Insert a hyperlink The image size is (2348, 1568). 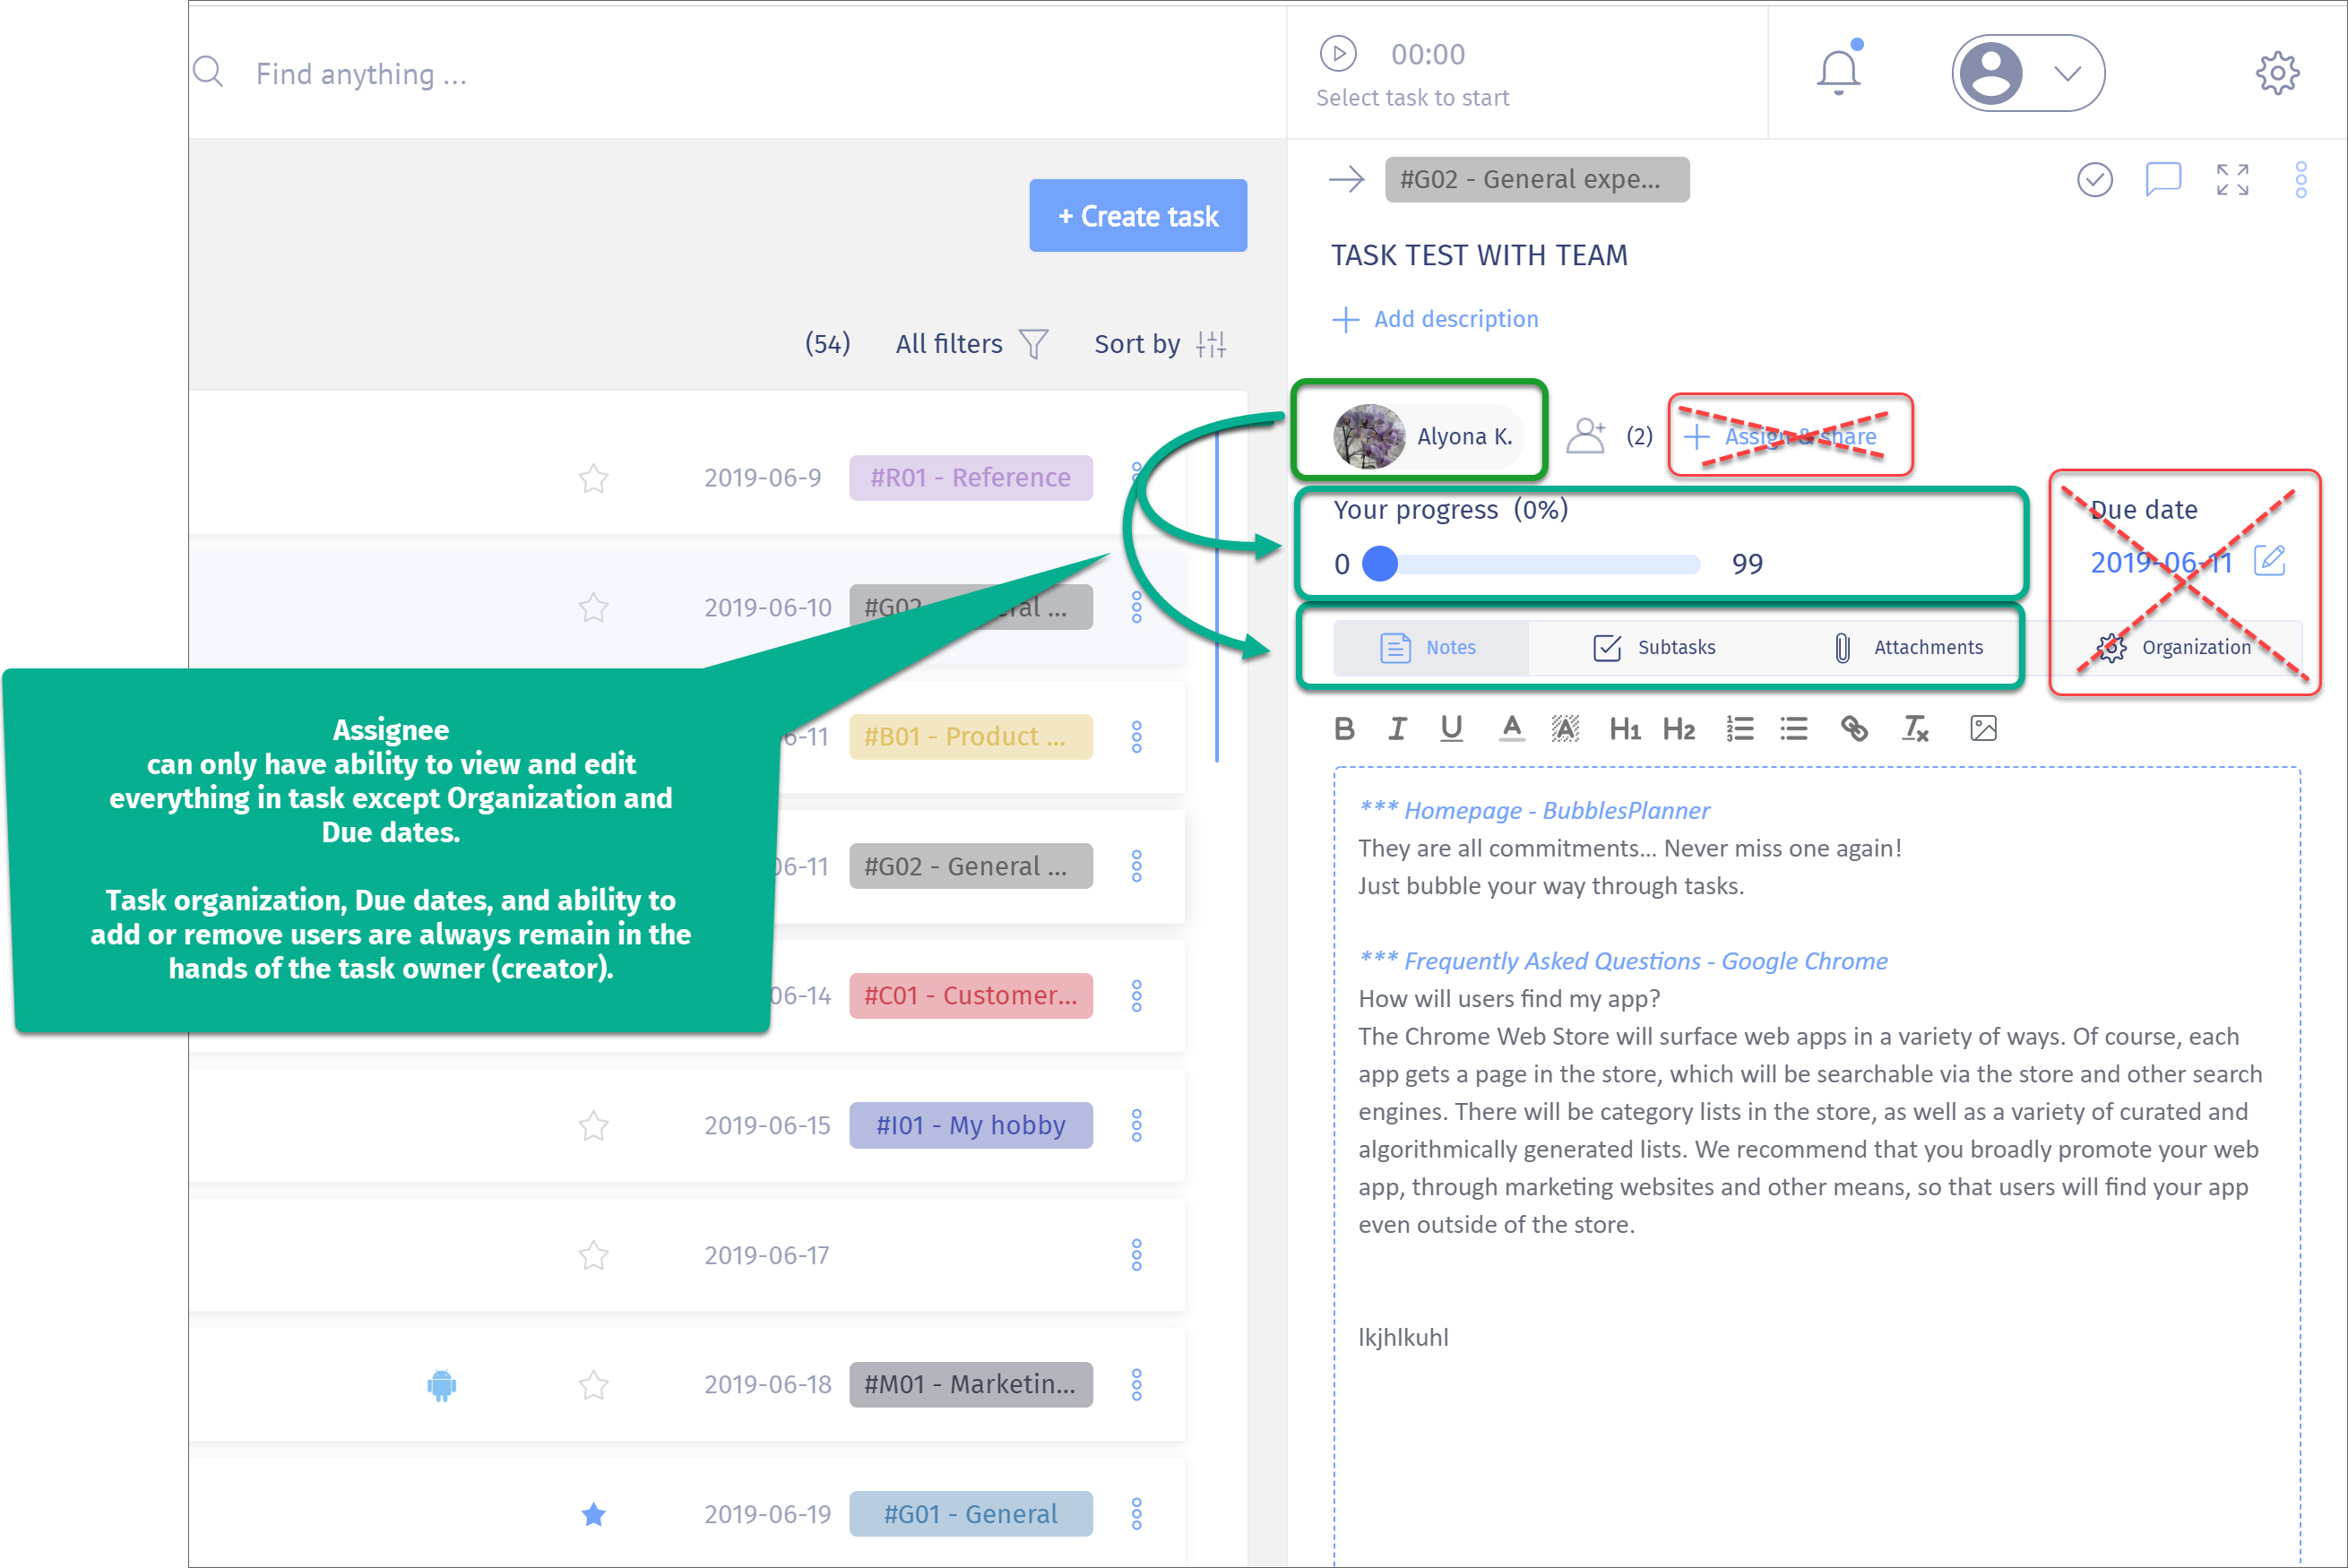coord(1854,729)
